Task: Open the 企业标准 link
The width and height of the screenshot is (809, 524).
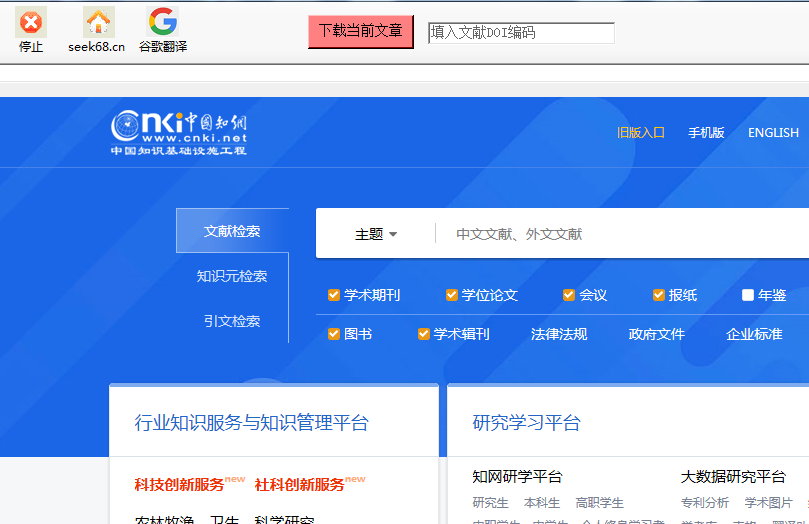Action: pos(754,334)
